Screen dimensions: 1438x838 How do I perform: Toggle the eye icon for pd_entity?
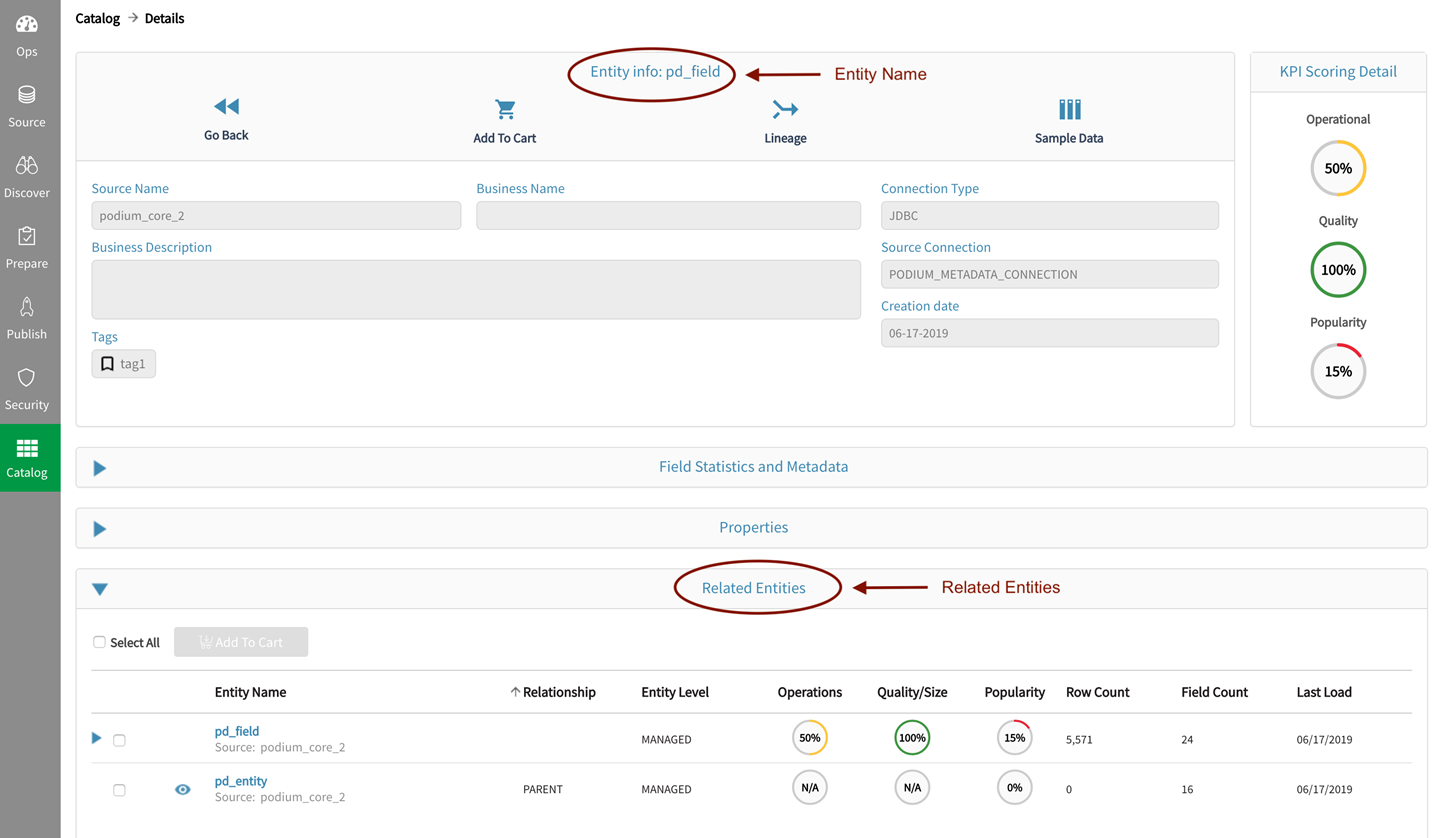(x=183, y=790)
